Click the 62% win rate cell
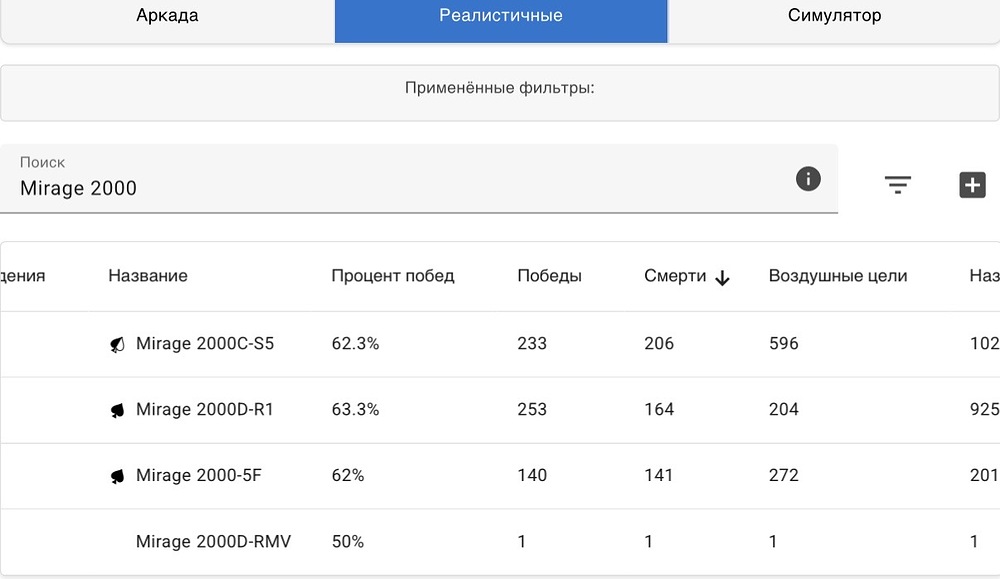Image resolution: width=1000 pixels, height=579 pixels. coord(348,475)
